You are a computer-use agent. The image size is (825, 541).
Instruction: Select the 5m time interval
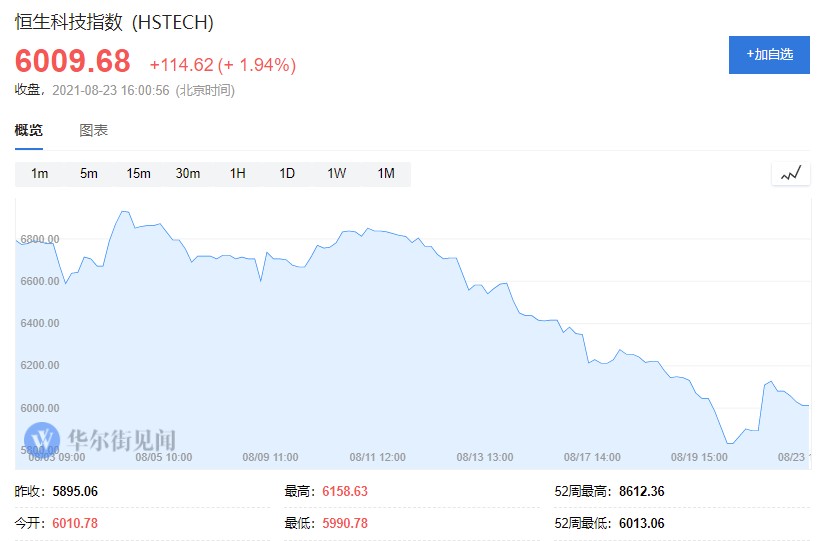(x=89, y=173)
